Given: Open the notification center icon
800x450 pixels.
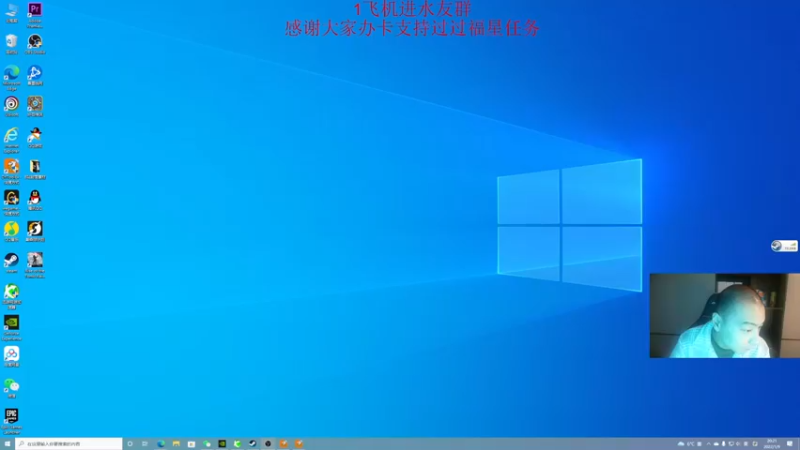Looking at the screenshot, I should click(x=790, y=444).
